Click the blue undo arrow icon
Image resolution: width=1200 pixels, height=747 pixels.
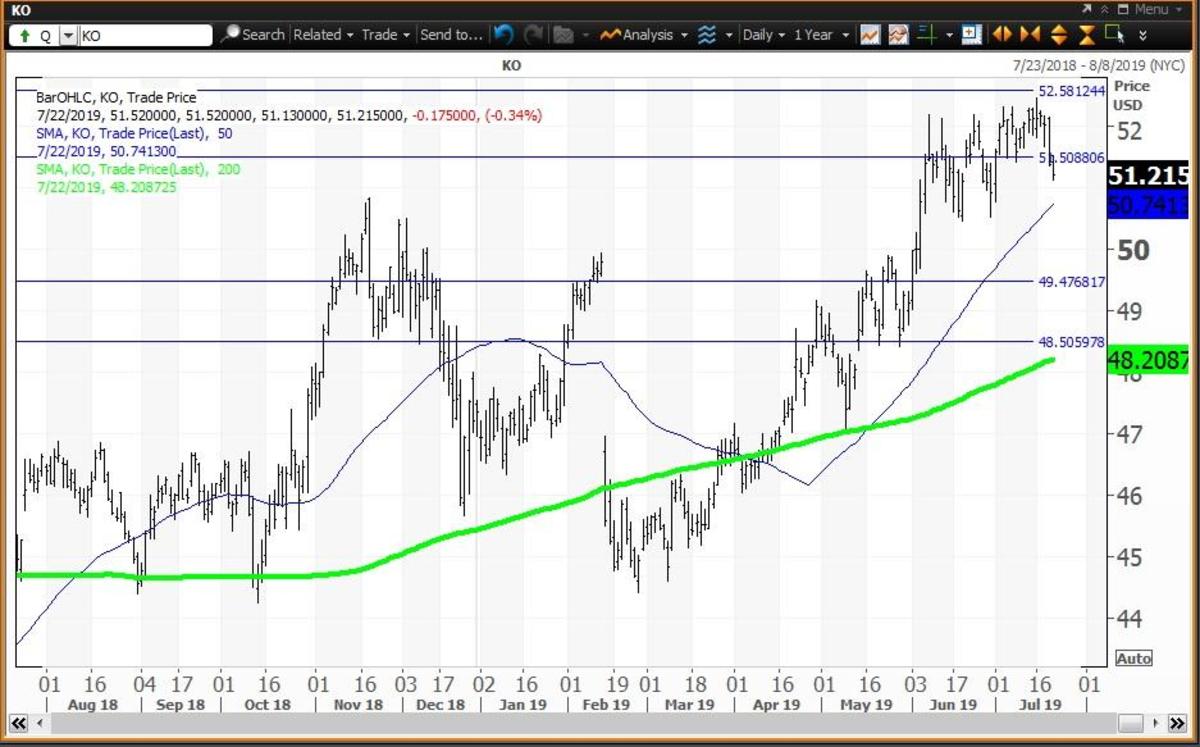(505, 35)
